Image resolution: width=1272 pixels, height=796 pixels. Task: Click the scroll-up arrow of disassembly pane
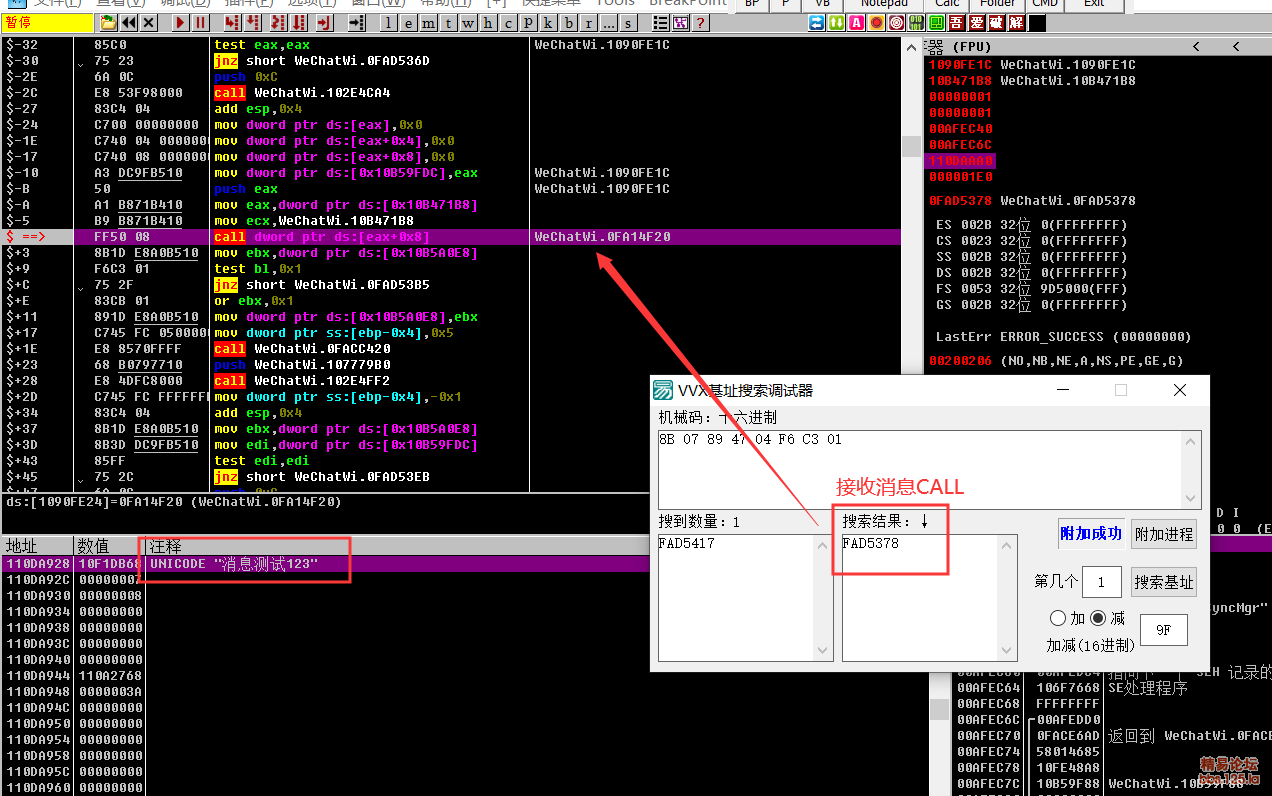[x=911, y=47]
